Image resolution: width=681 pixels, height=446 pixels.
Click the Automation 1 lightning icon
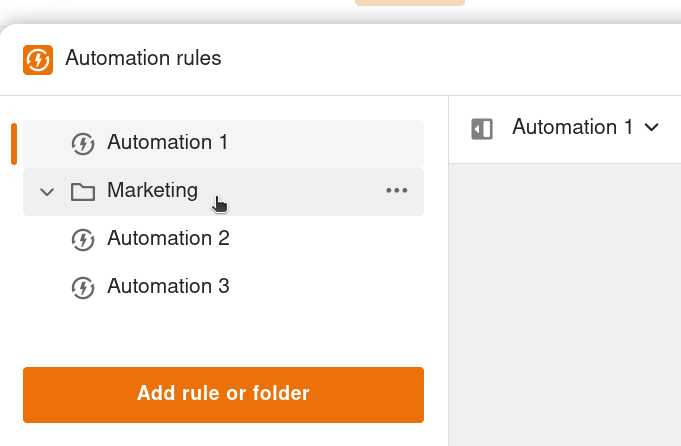click(x=83, y=143)
